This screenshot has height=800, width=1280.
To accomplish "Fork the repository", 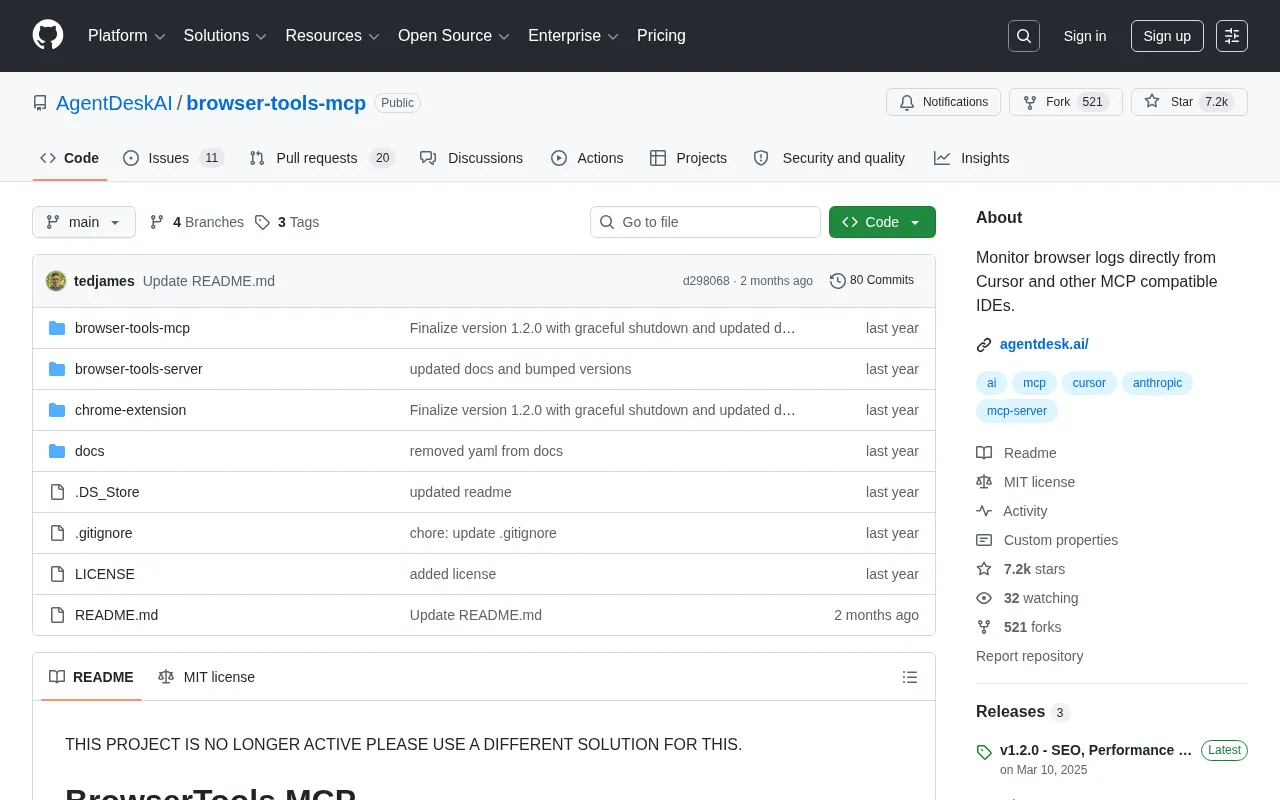I will click(x=1066, y=102).
